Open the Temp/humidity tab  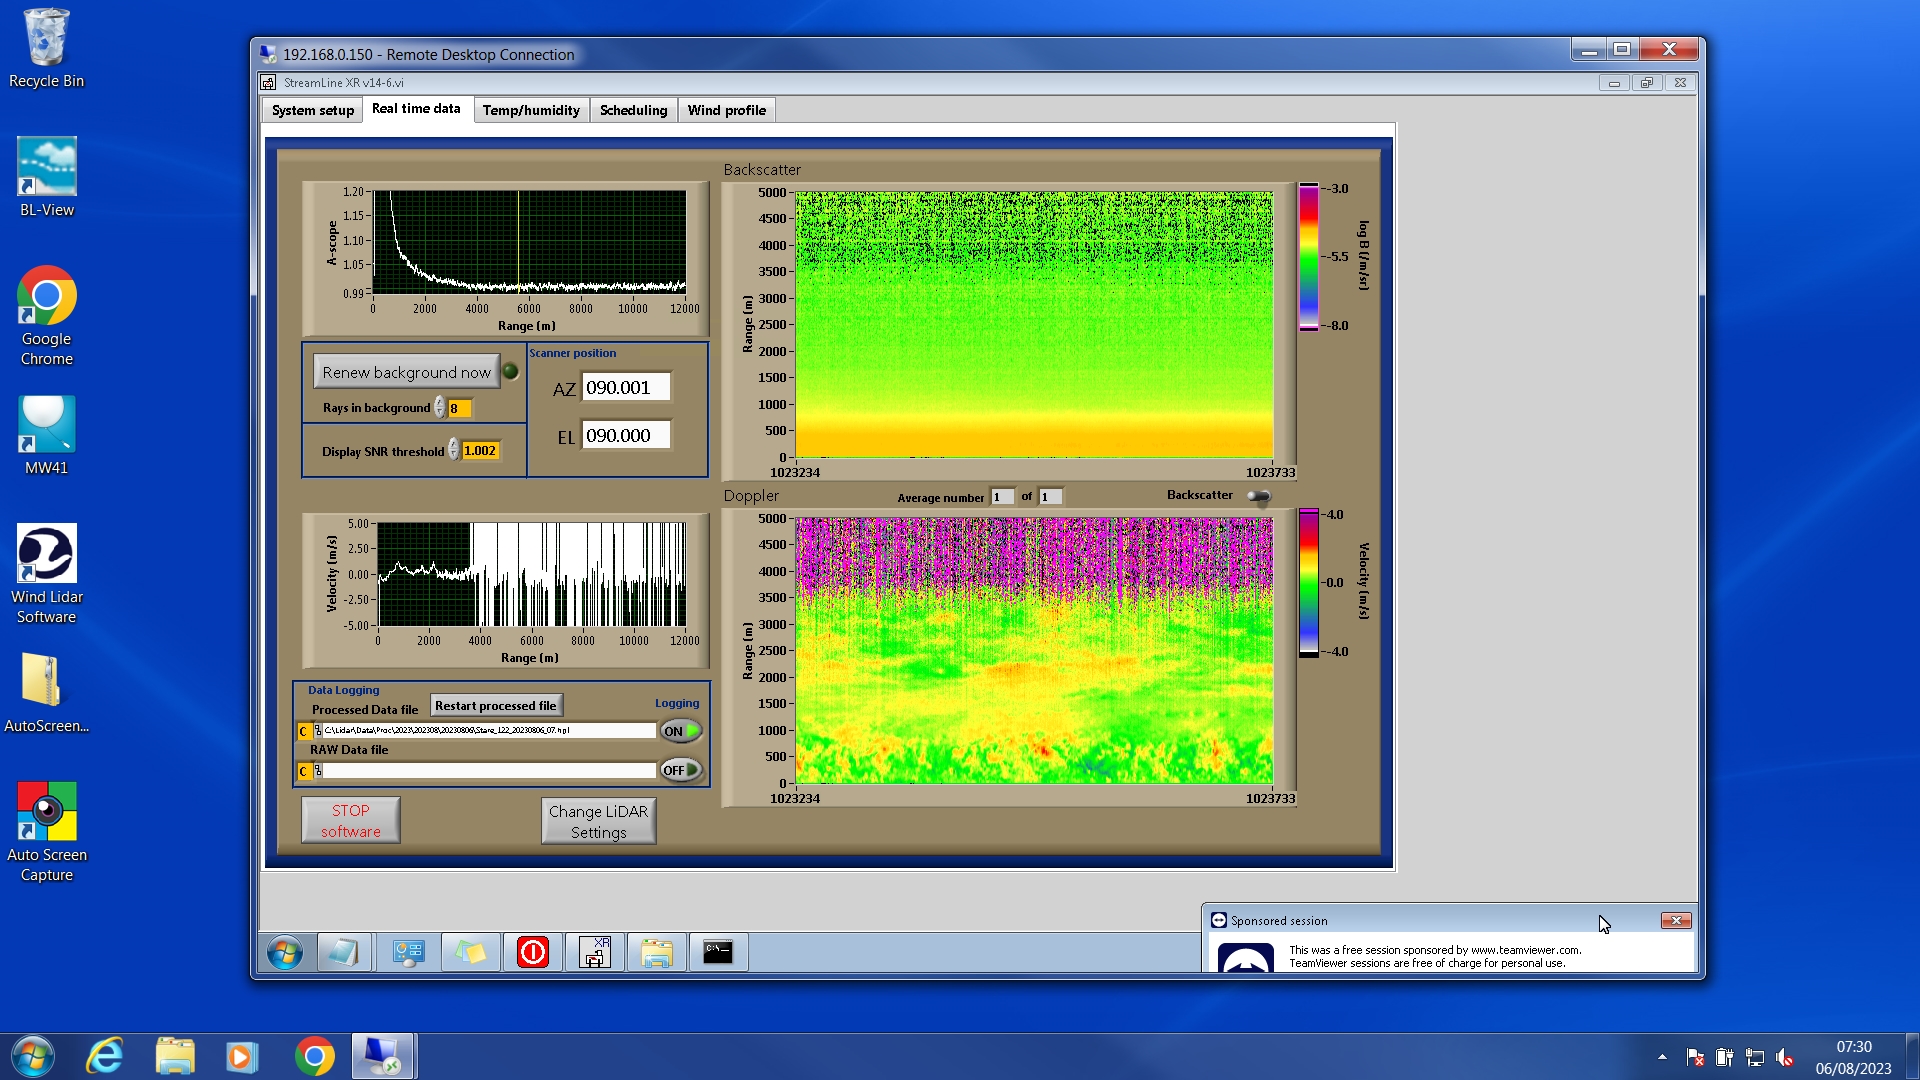coord(531,110)
